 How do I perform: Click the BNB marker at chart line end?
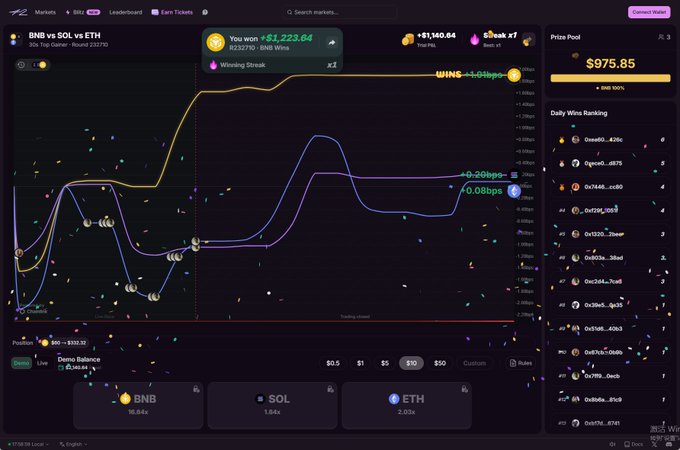coord(514,75)
